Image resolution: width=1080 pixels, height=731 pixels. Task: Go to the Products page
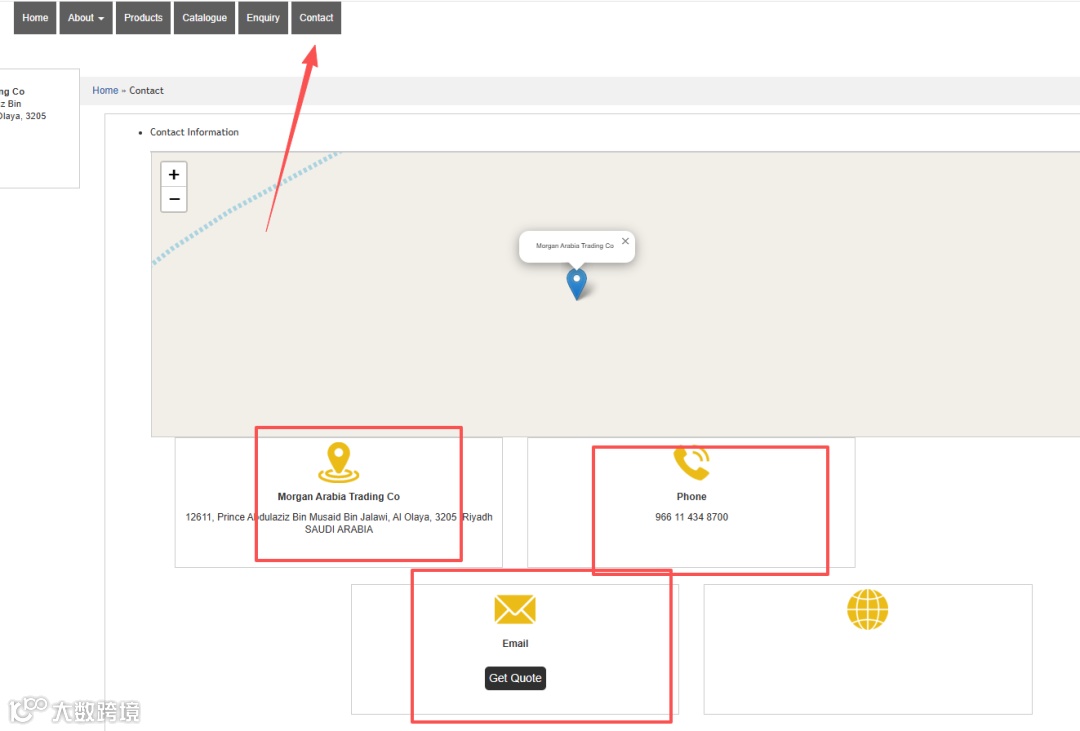(x=143, y=18)
